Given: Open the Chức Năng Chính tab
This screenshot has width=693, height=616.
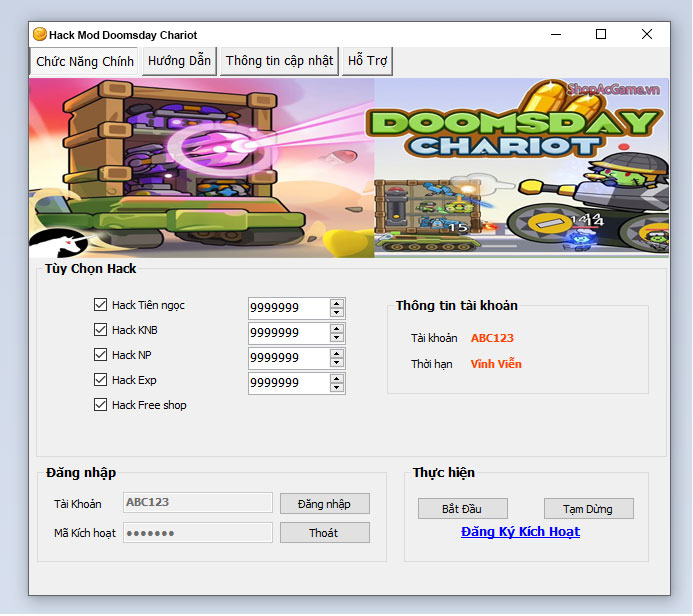Looking at the screenshot, I should click(x=84, y=61).
